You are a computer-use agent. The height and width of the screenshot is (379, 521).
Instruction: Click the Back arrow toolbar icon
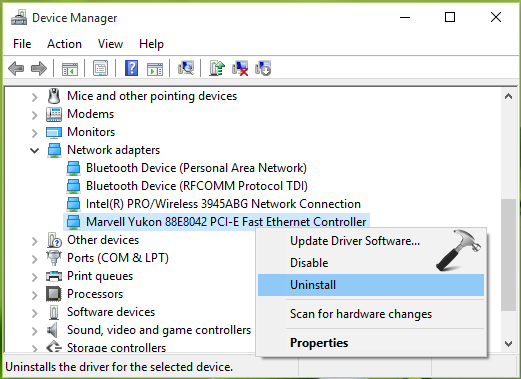point(16,69)
